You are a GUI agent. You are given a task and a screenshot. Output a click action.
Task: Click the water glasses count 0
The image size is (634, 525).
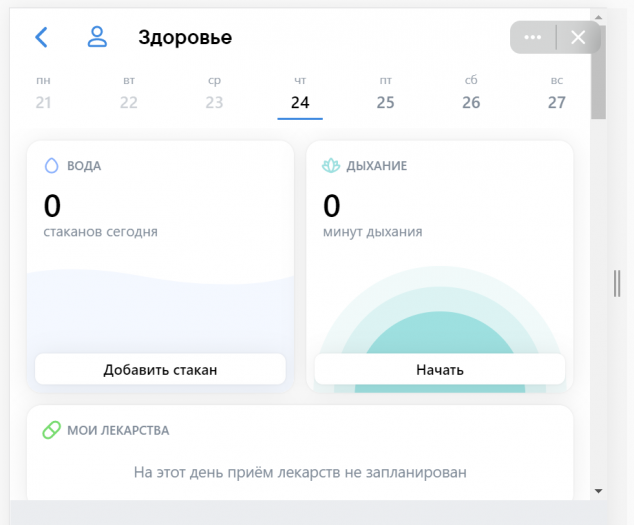pos(52,205)
